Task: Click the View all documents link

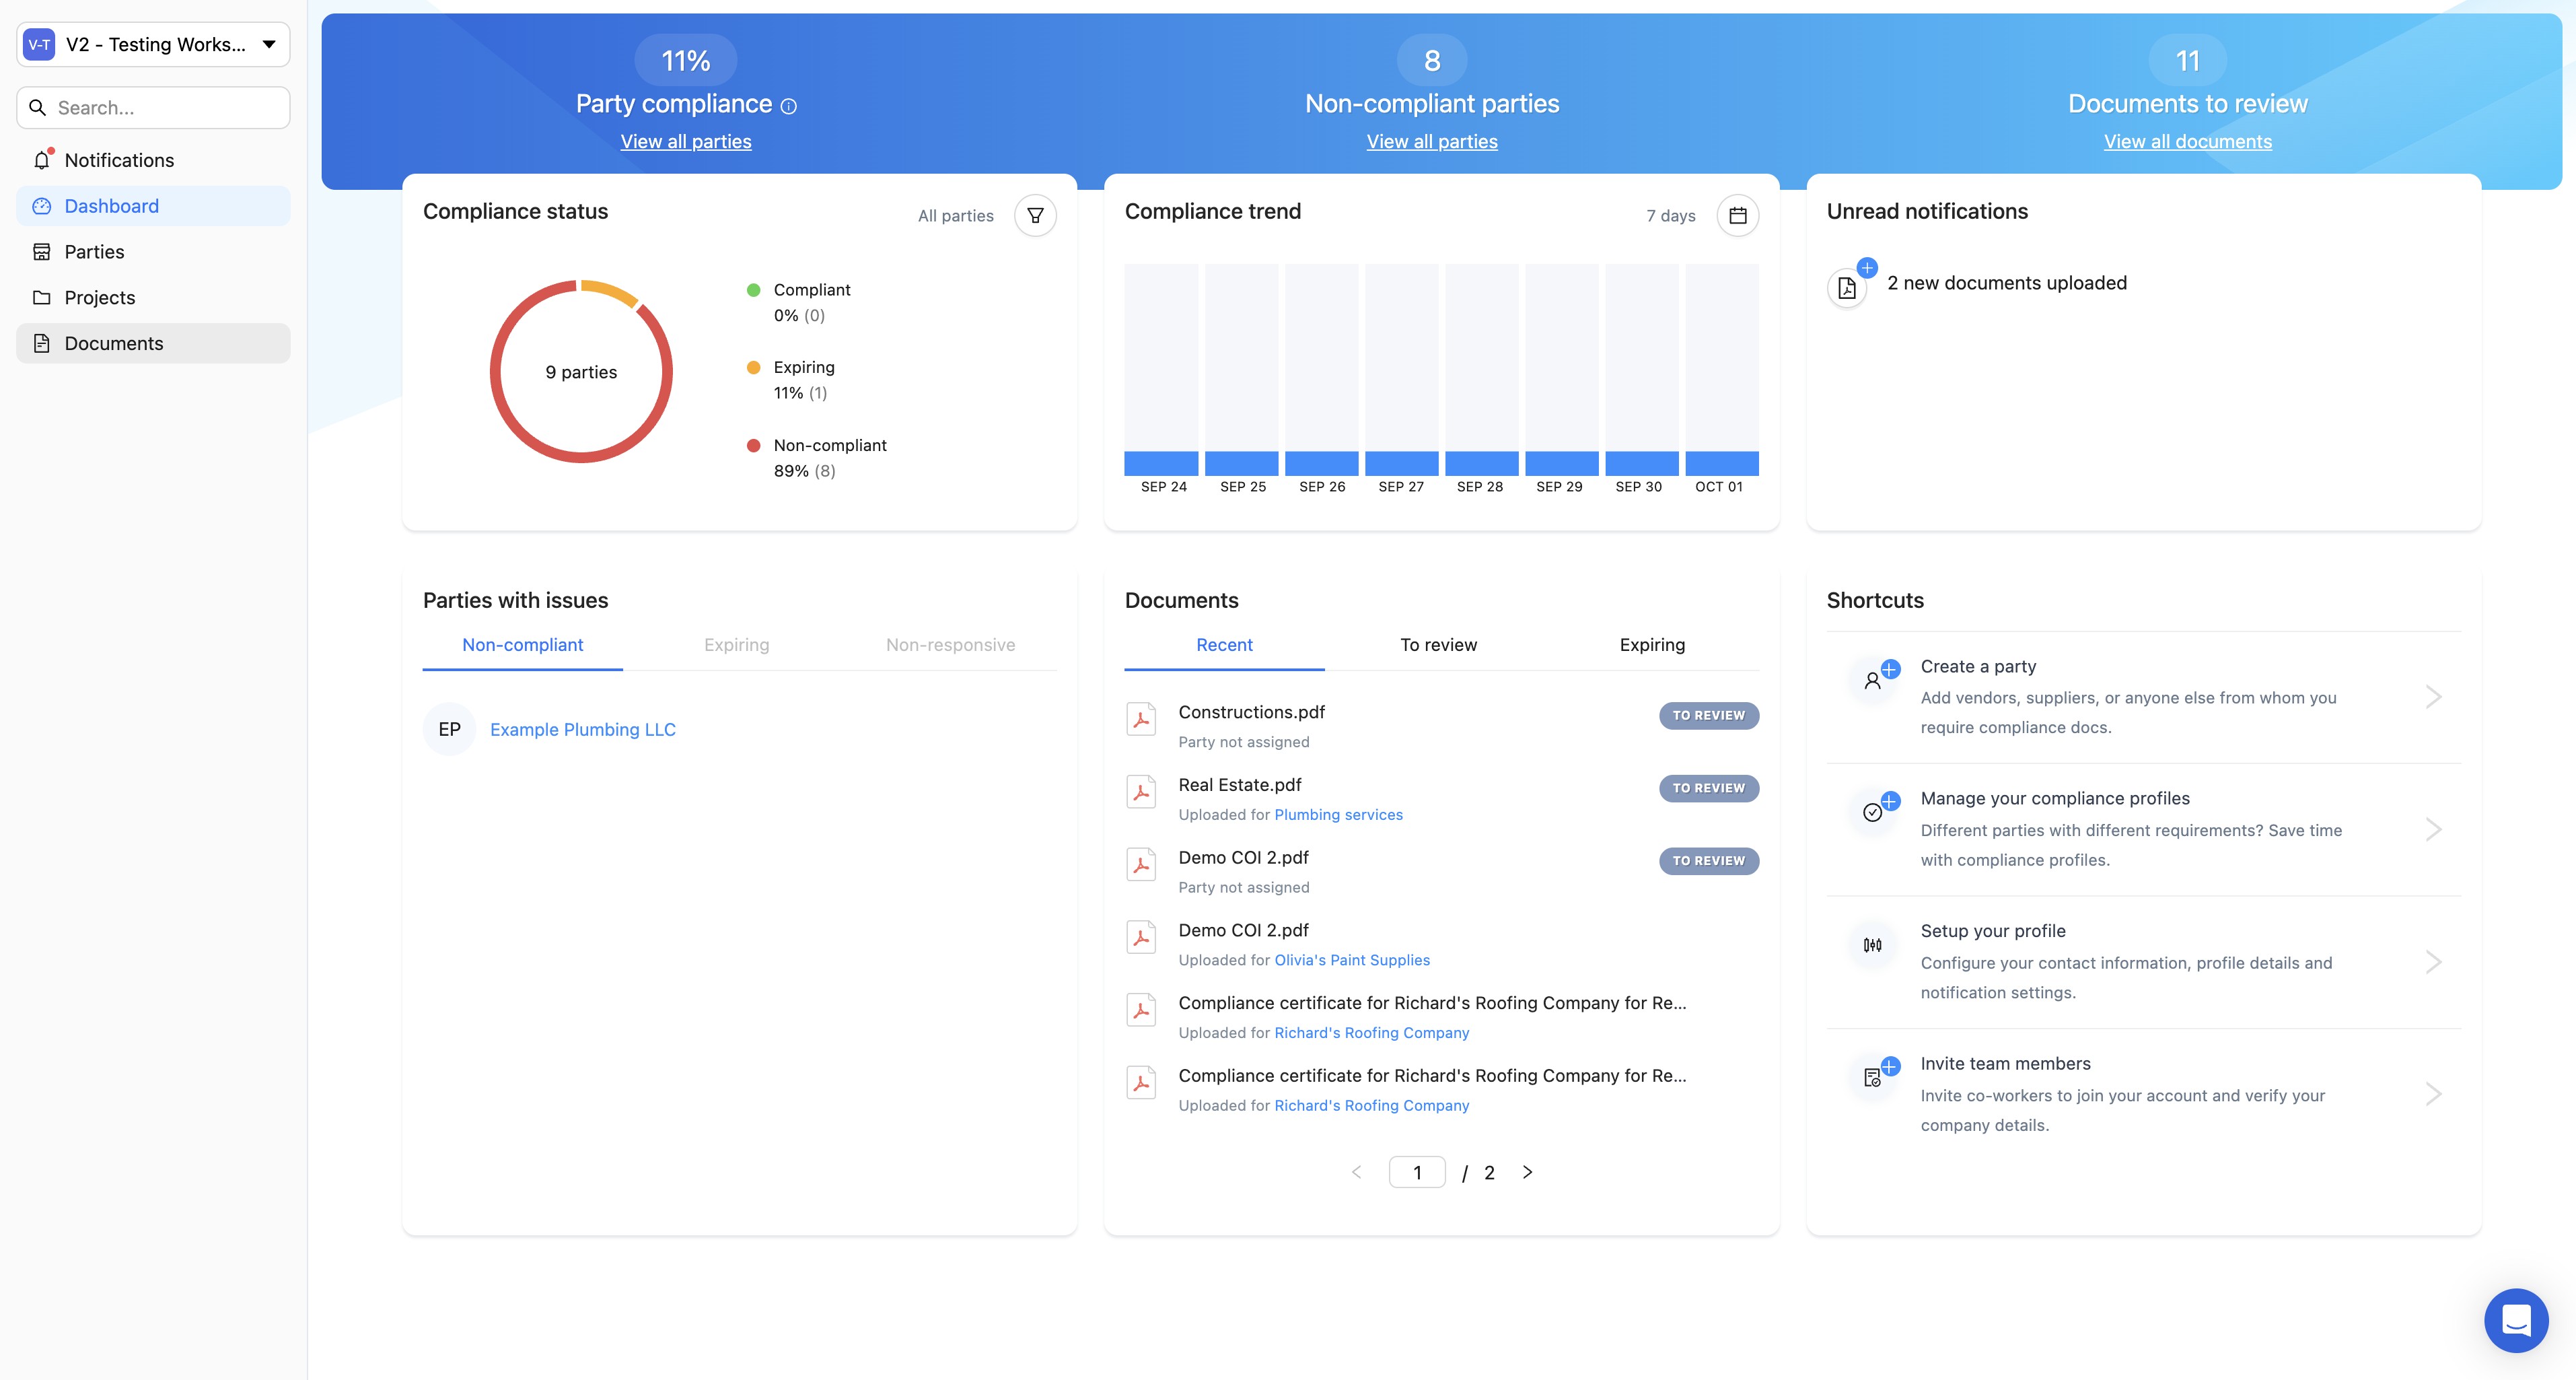Action: coord(2187,142)
